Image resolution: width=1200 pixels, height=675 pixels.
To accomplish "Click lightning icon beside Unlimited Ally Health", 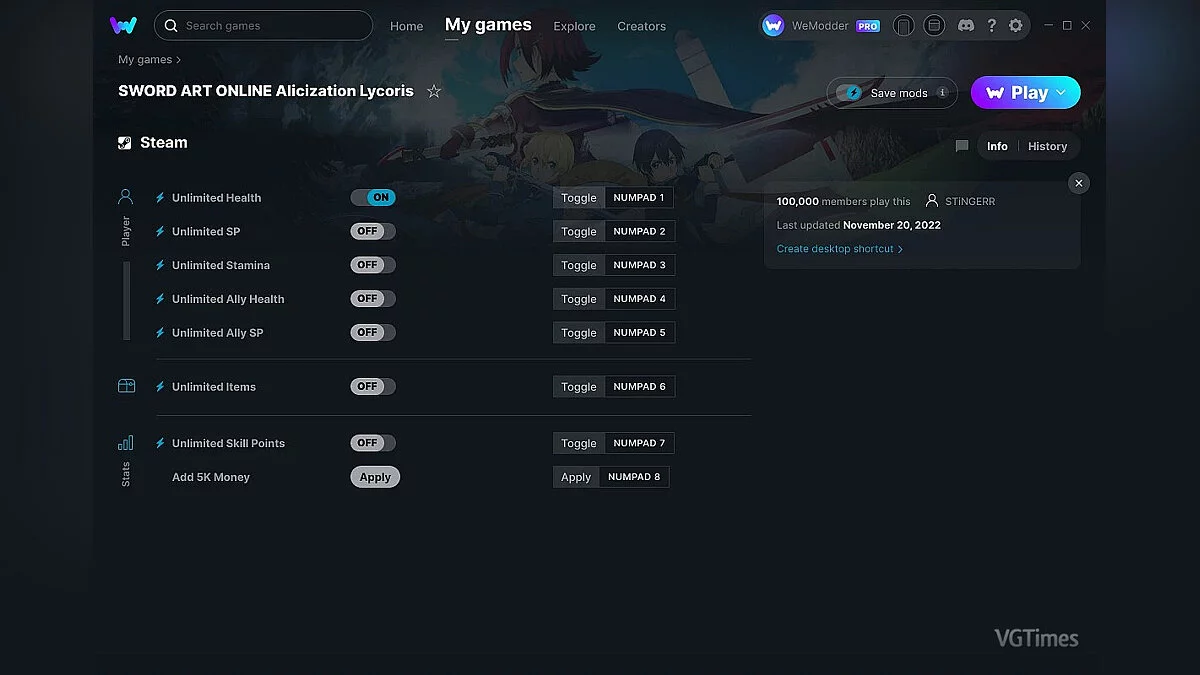I will (x=160, y=299).
